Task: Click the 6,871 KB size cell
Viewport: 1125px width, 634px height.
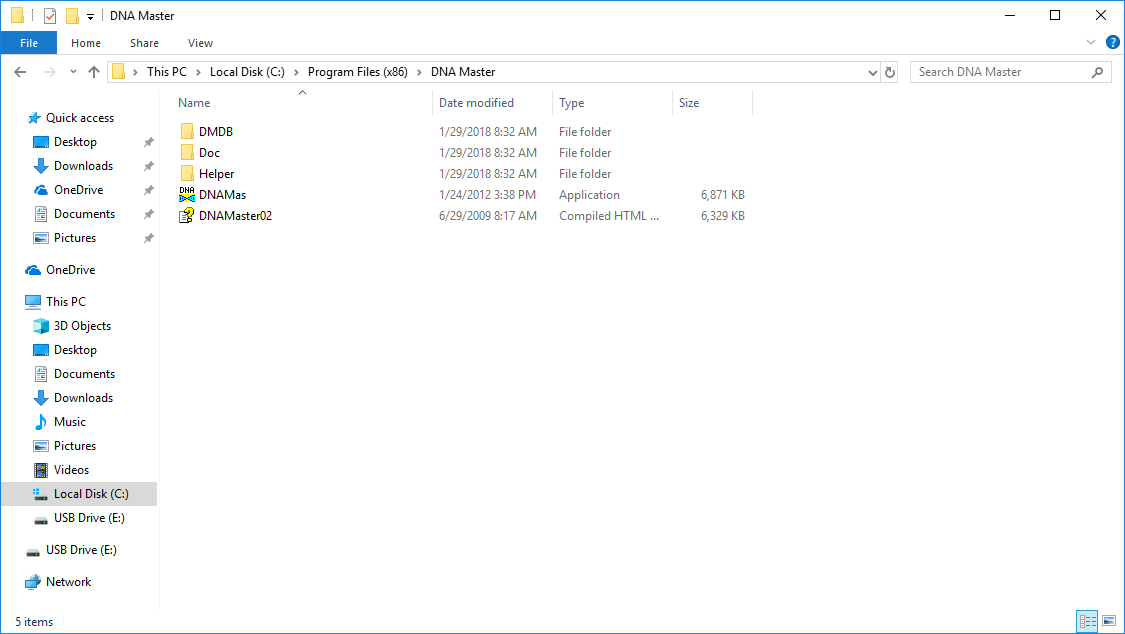Action: click(x=722, y=194)
